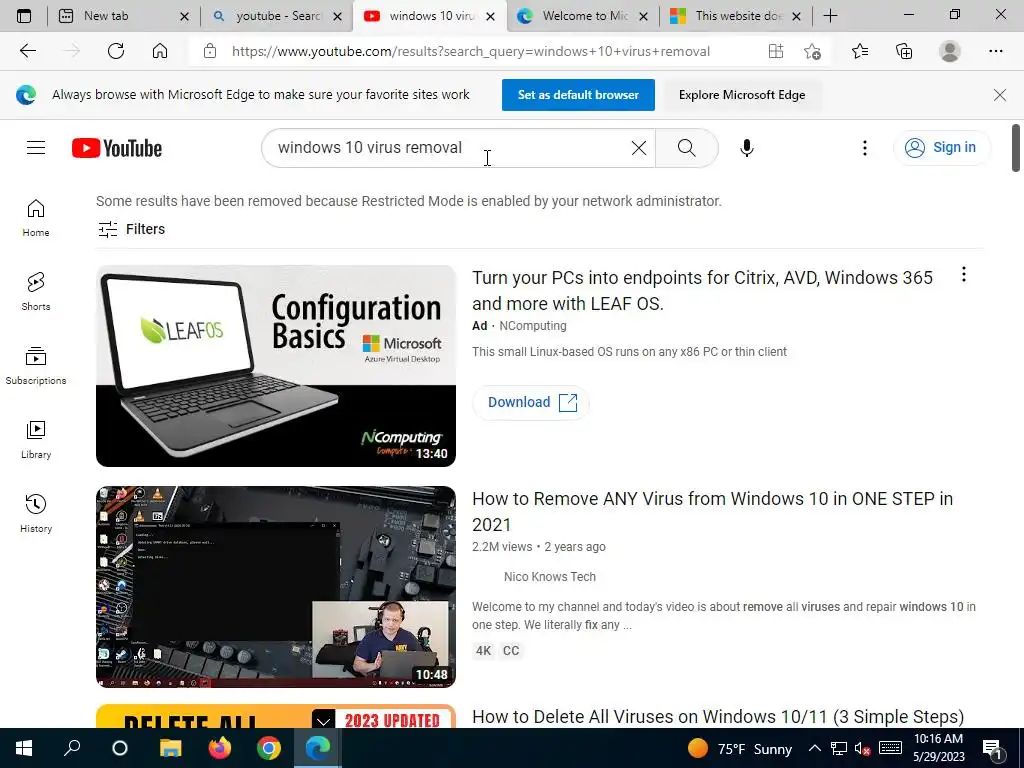1024x768 pixels.
Task: Switch to the youtube - Search tab
Action: tap(278, 16)
